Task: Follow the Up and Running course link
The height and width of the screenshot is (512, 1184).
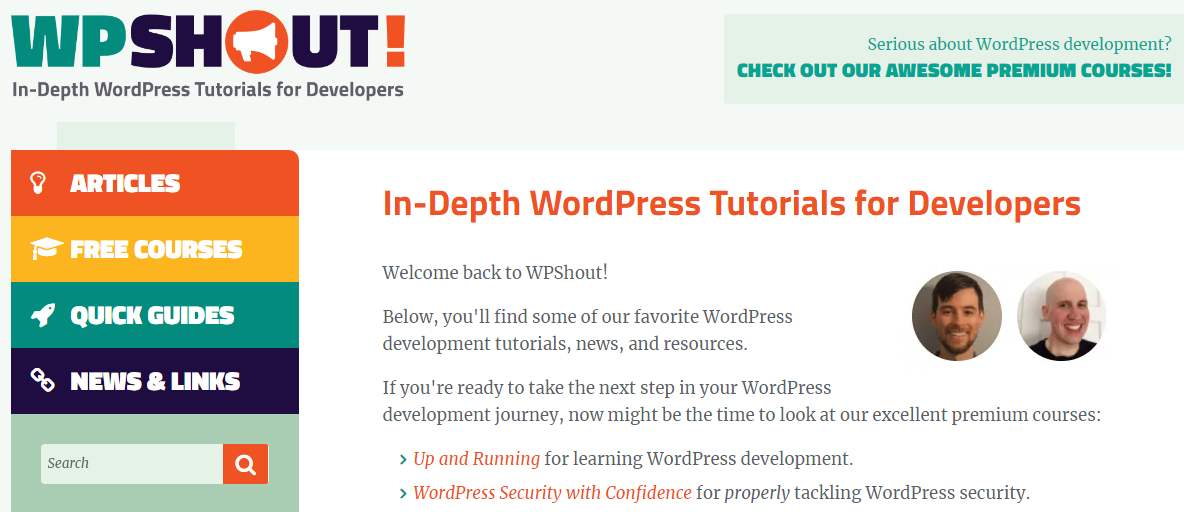Action: (476, 458)
